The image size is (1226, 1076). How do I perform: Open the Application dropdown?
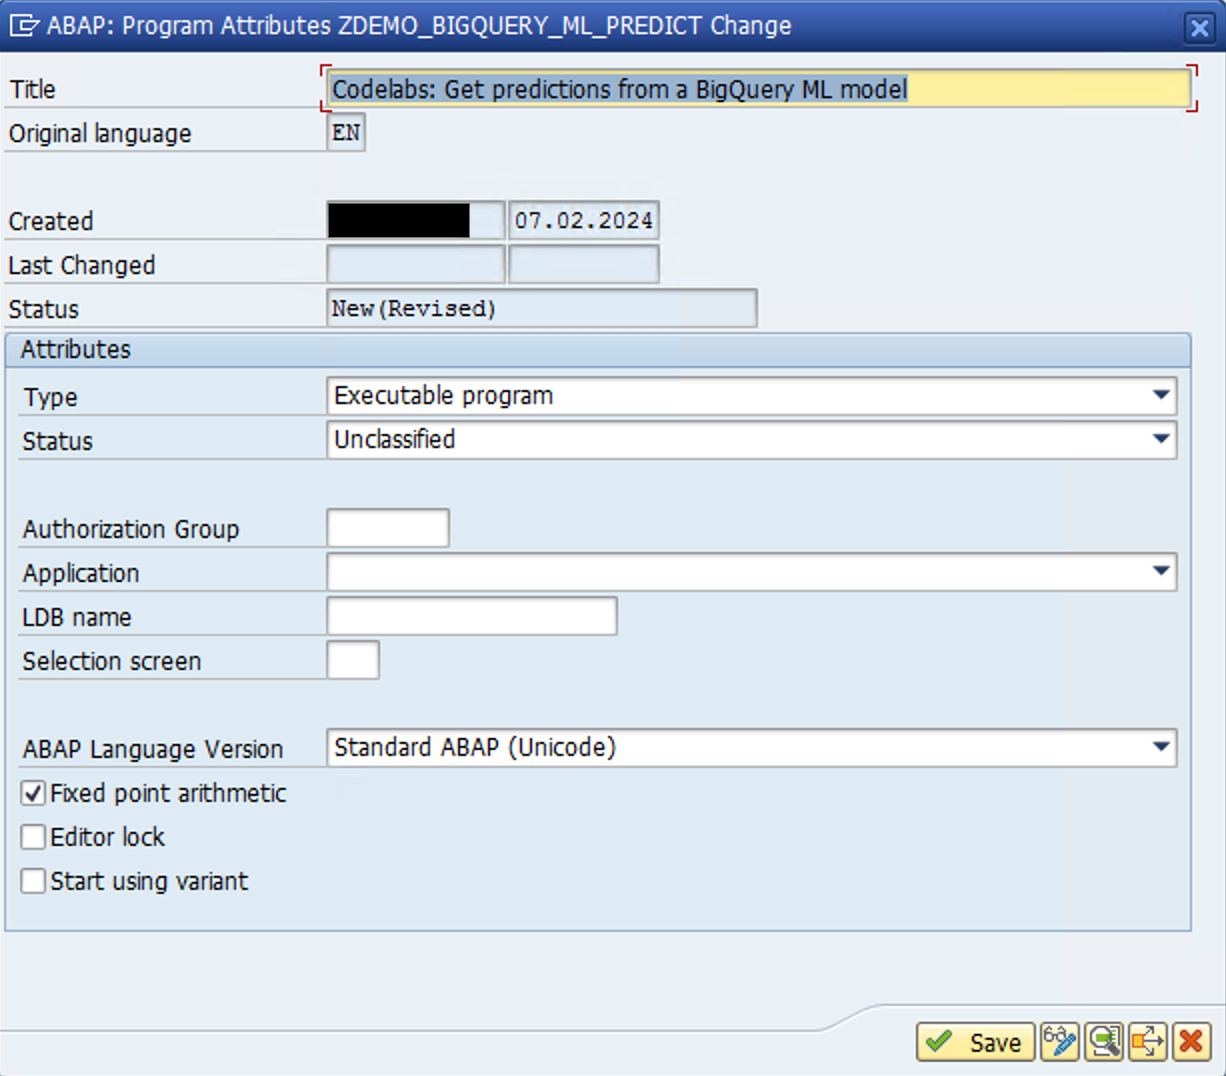pos(1160,572)
